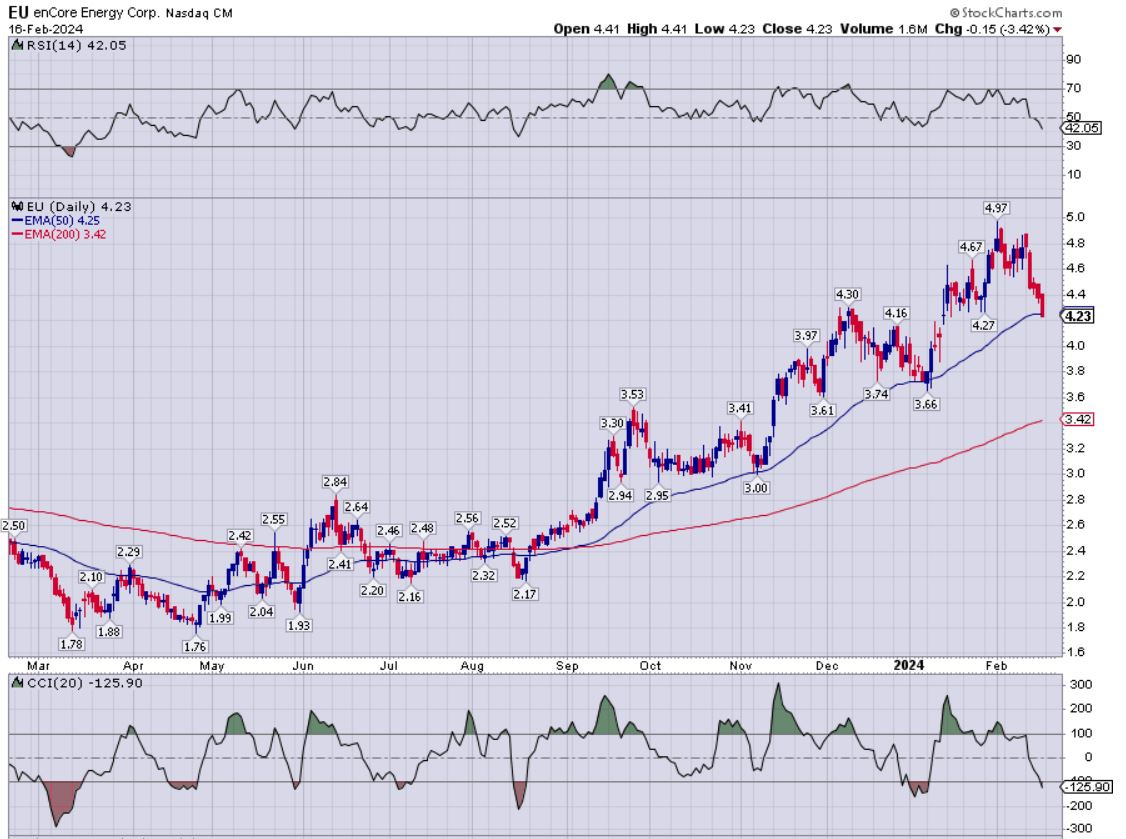This screenshot has height=839, width=1126.
Task: Click the 42.05 tag on RSI axis
Action: tap(1081, 128)
